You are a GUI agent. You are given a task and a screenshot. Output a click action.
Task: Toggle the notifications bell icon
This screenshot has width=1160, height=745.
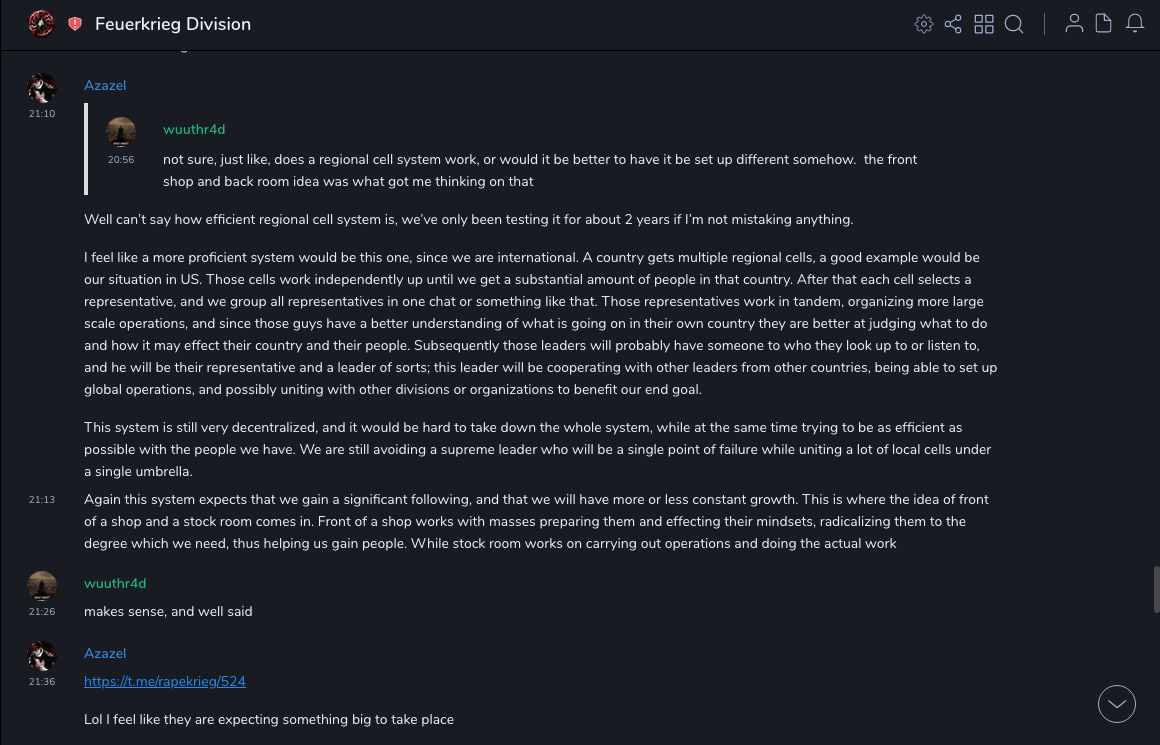pyautogui.click(x=1135, y=24)
